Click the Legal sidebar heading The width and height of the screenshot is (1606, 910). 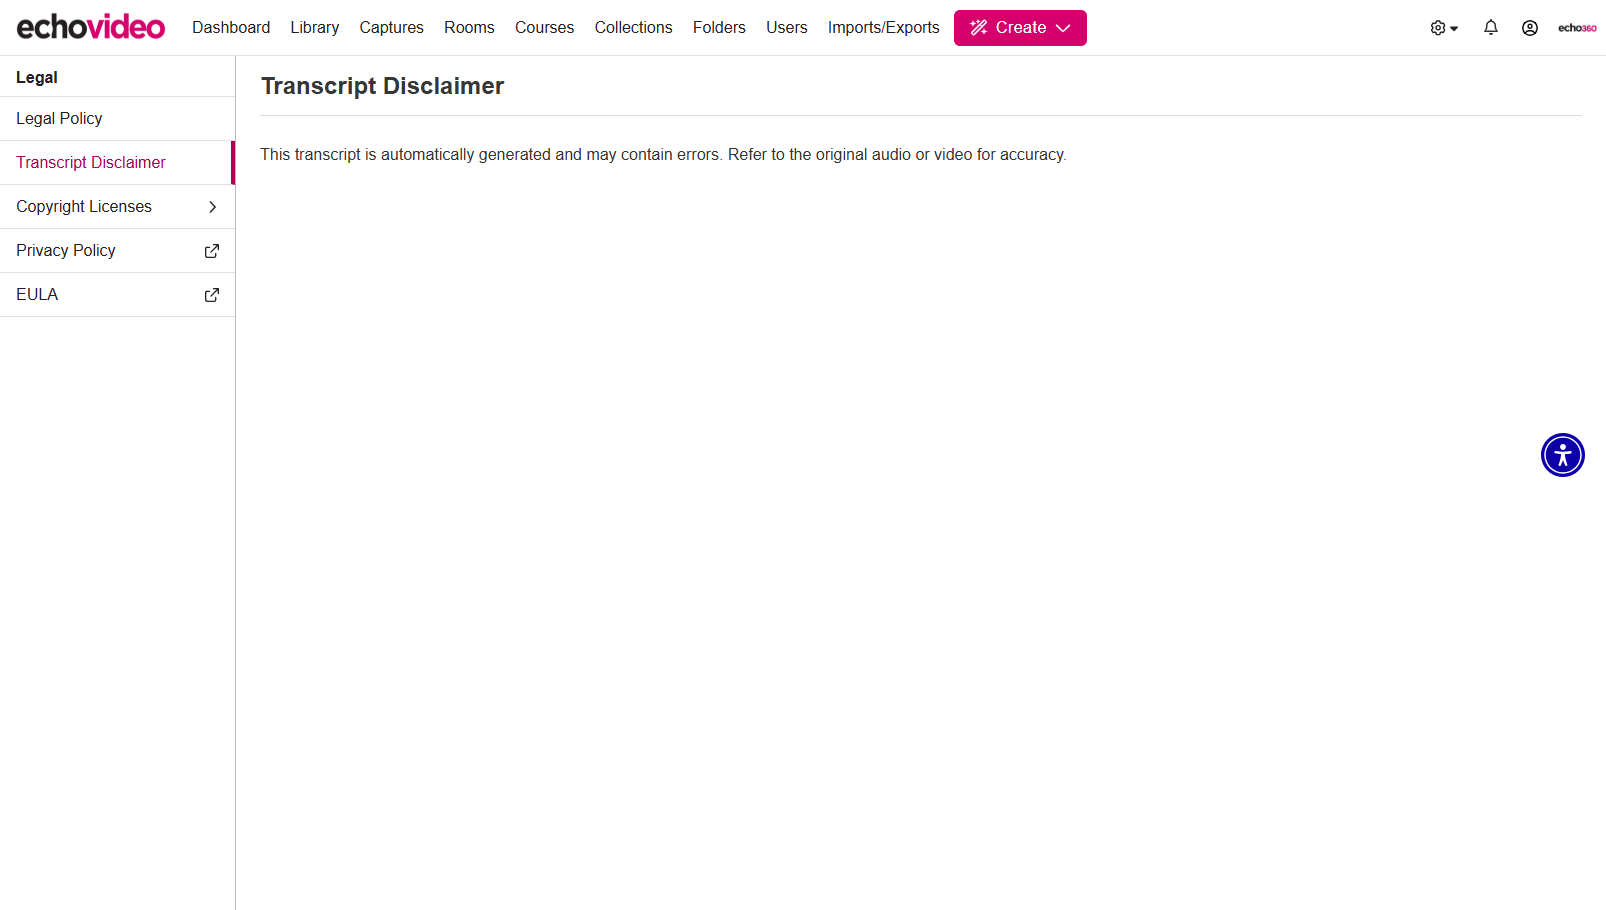[37, 77]
